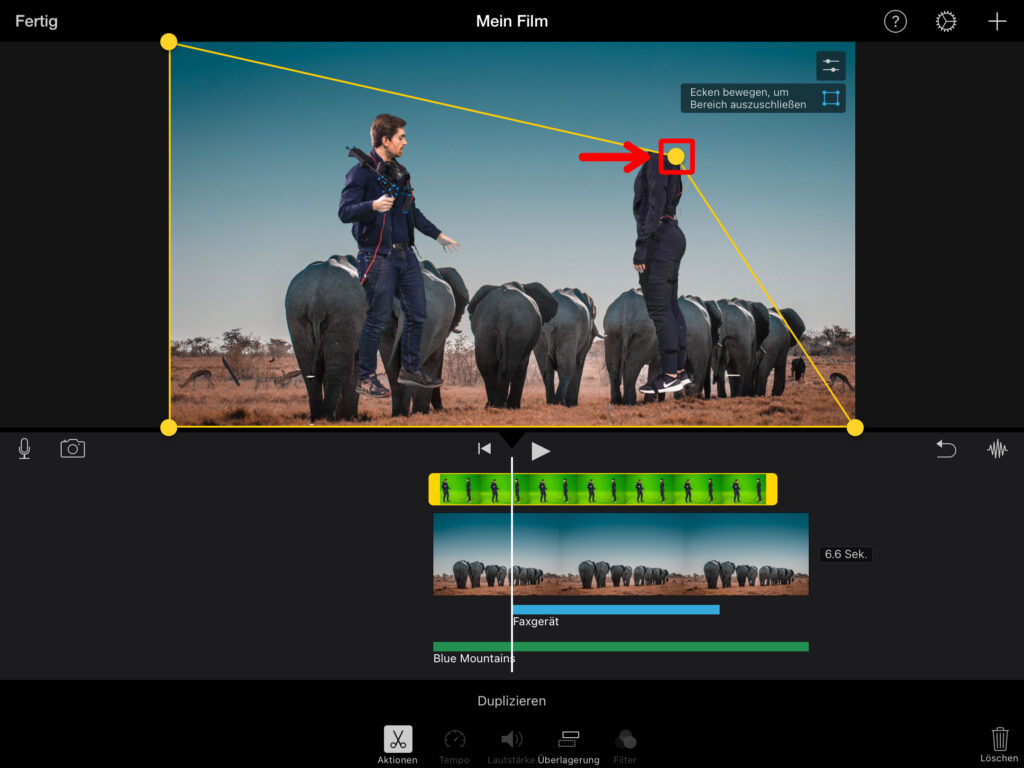Open the camera capture icon

pyautogui.click(x=73, y=449)
